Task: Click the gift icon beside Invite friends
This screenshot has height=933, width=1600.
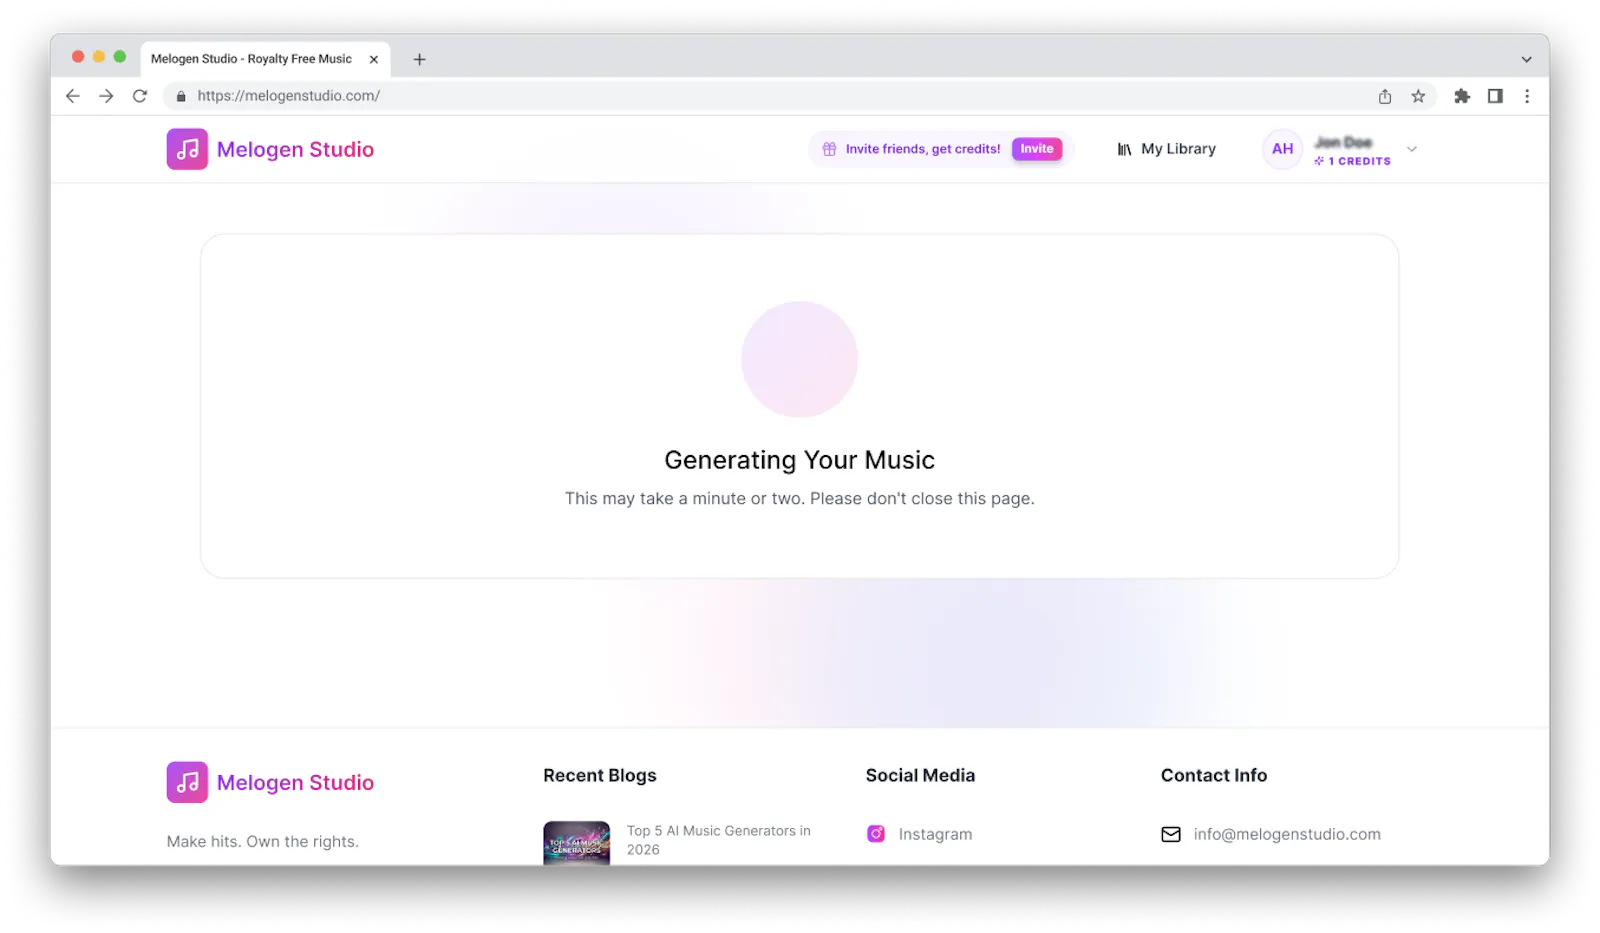Action: [x=829, y=149]
